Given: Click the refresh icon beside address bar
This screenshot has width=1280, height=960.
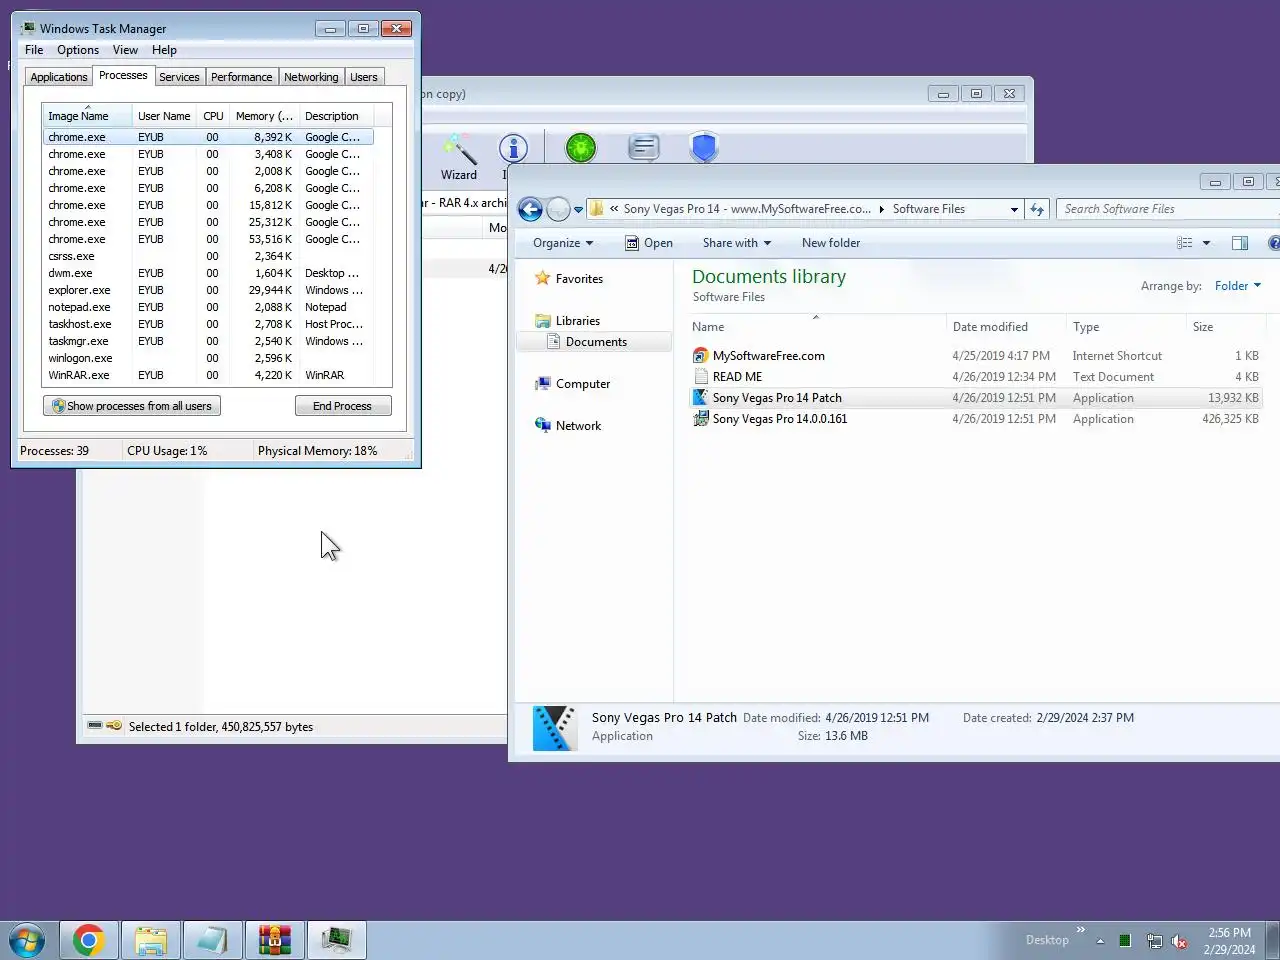Looking at the screenshot, I should 1037,209.
